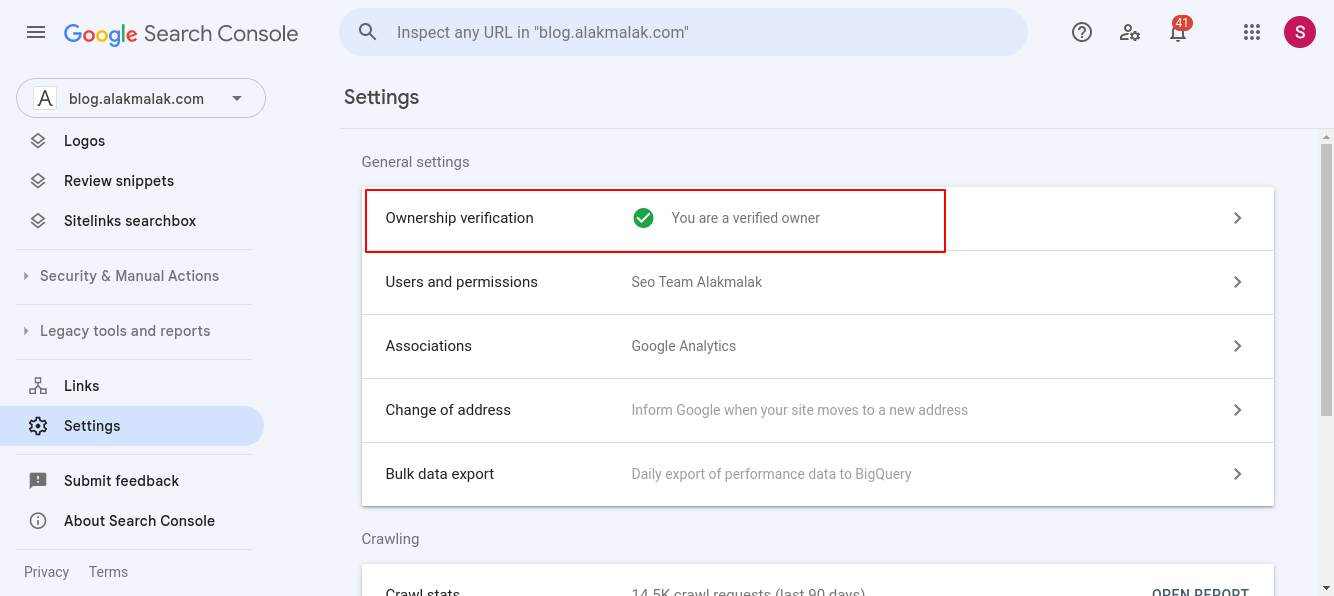The height and width of the screenshot is (596, 1334).
Task: Click the Submit feedback icon
Action: click(38, 480)
